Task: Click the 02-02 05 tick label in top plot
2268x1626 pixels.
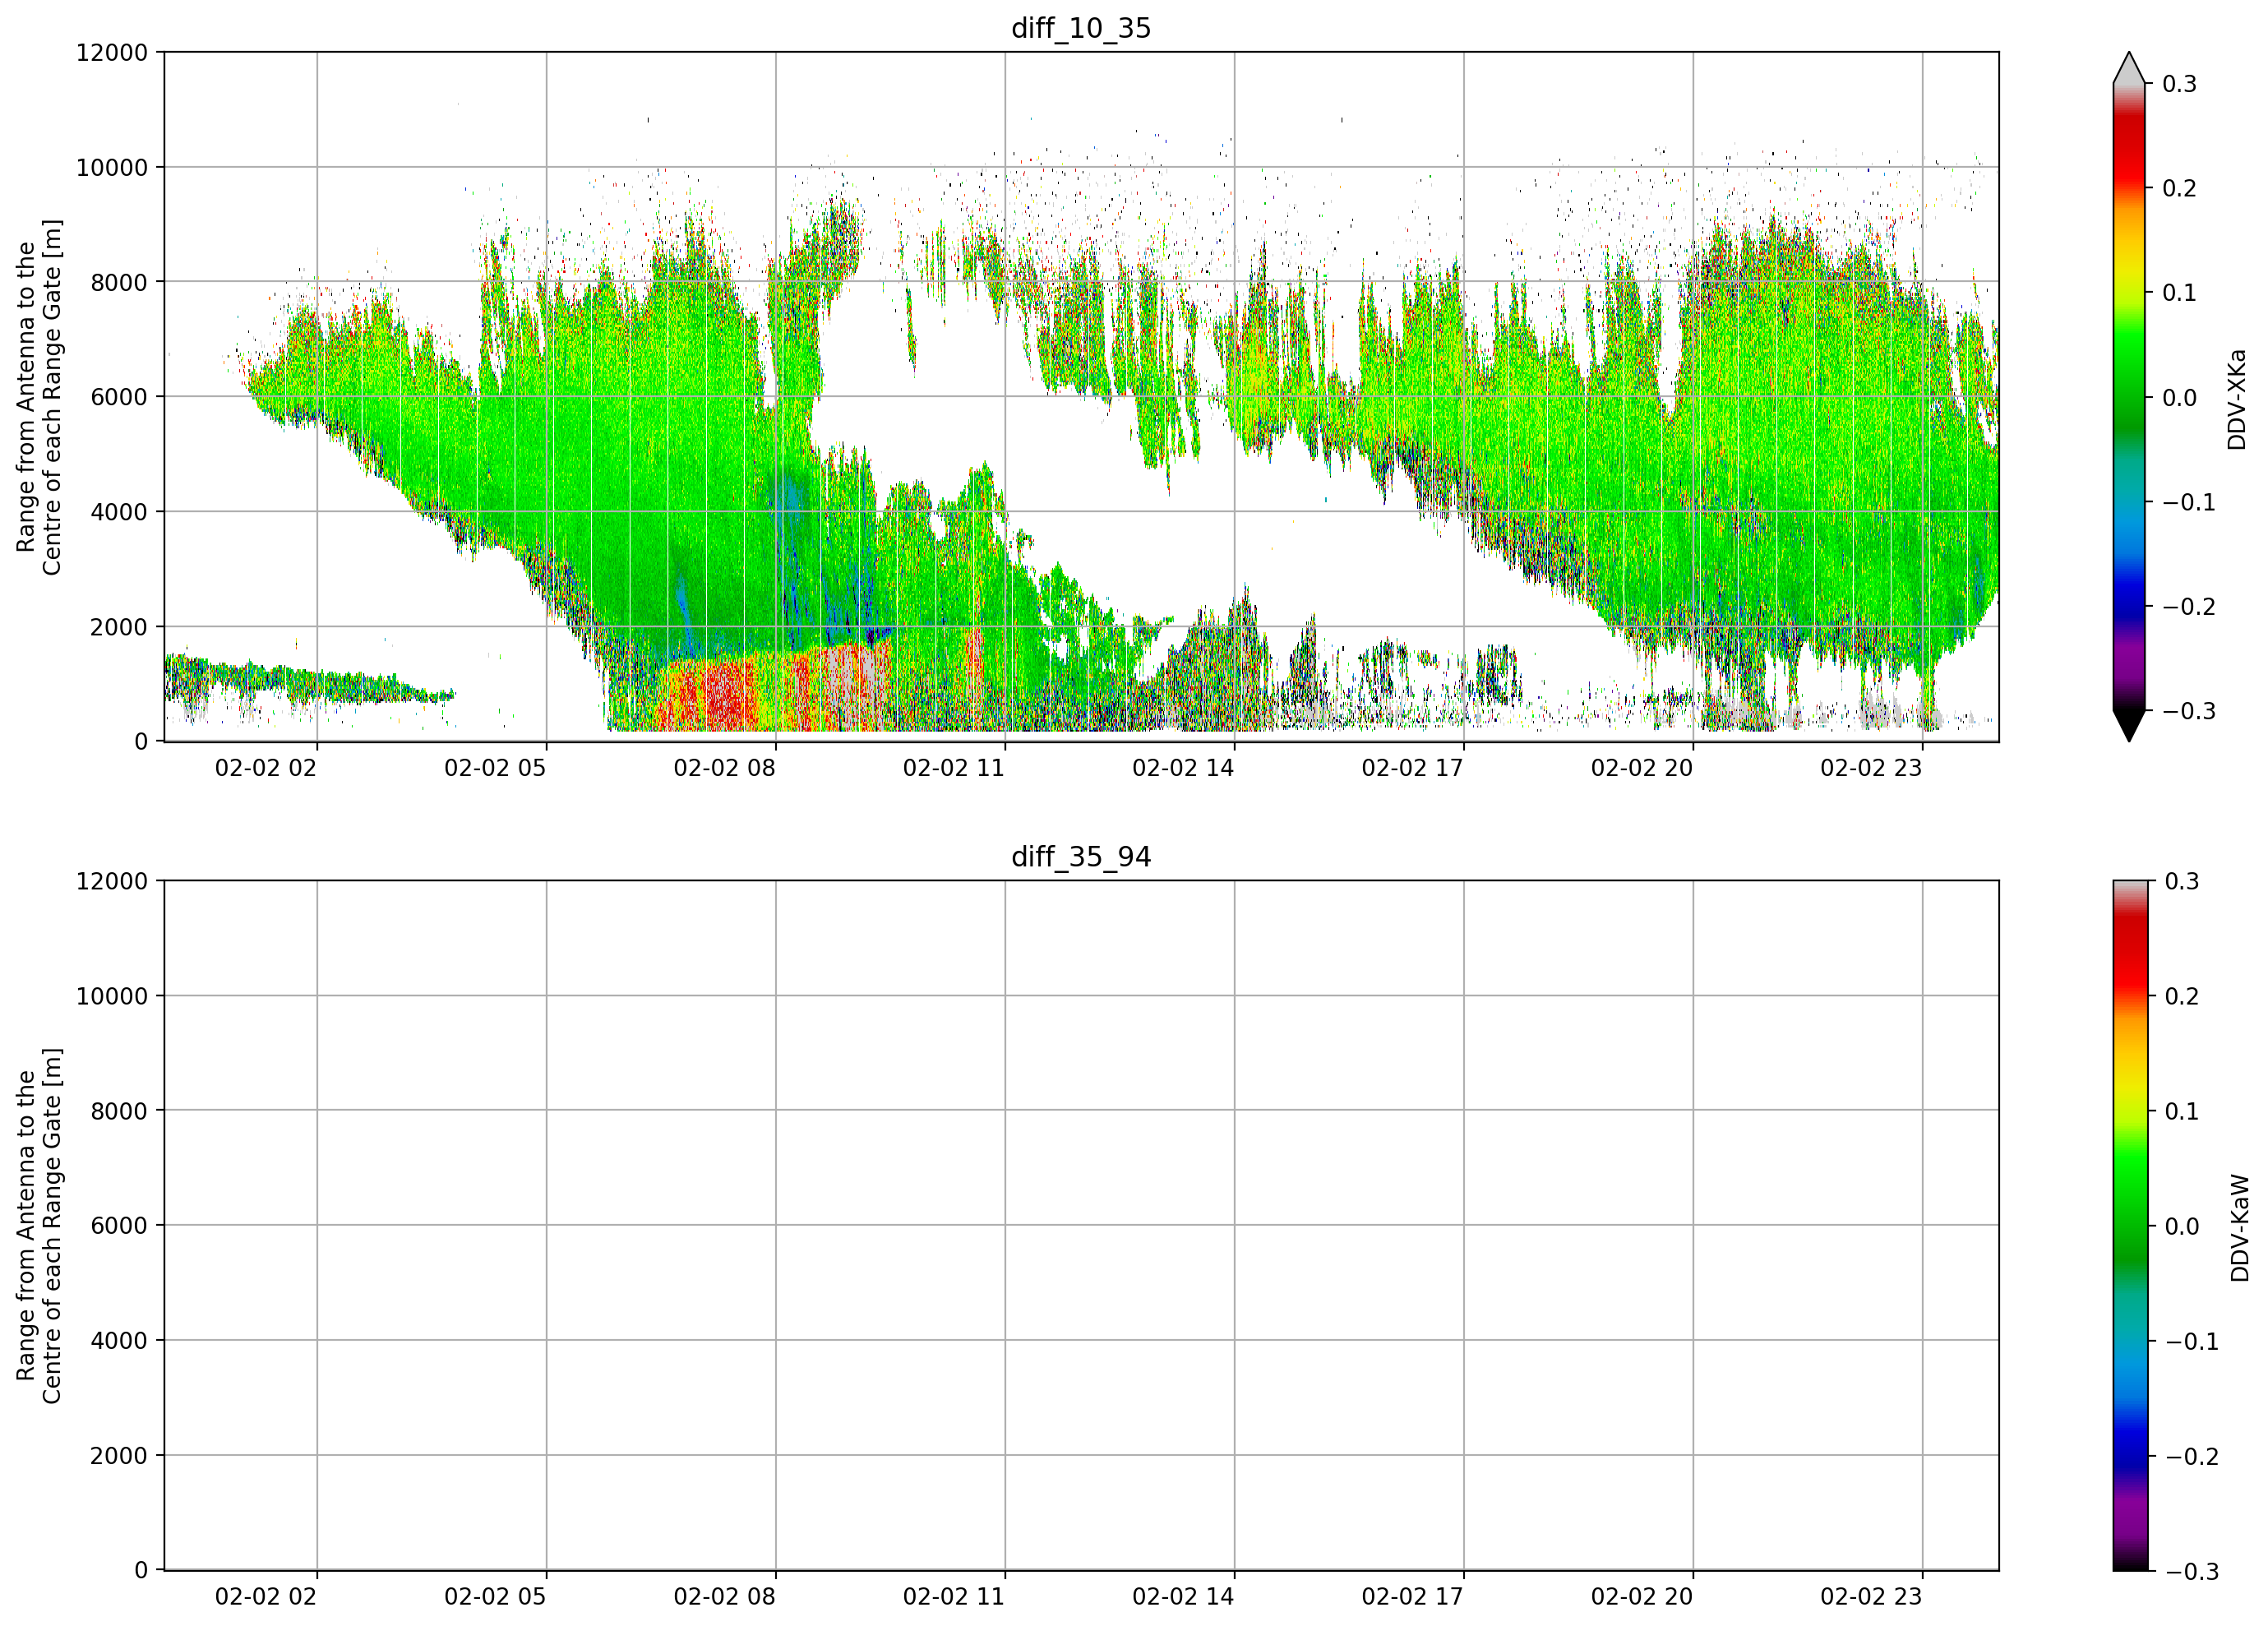Action: click(x=495, y=768)
